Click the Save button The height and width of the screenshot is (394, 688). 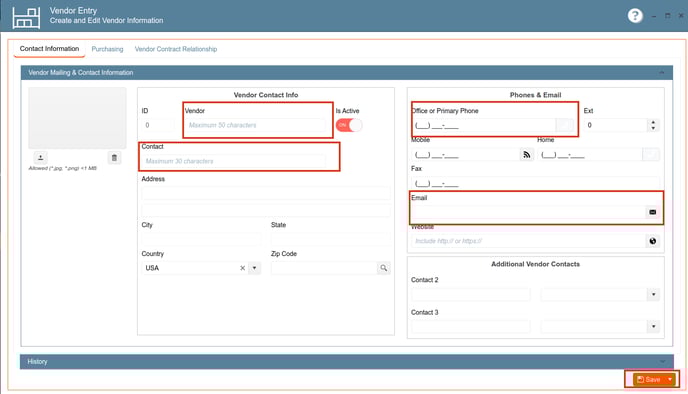pyautogui.click(x=649, y=379)
